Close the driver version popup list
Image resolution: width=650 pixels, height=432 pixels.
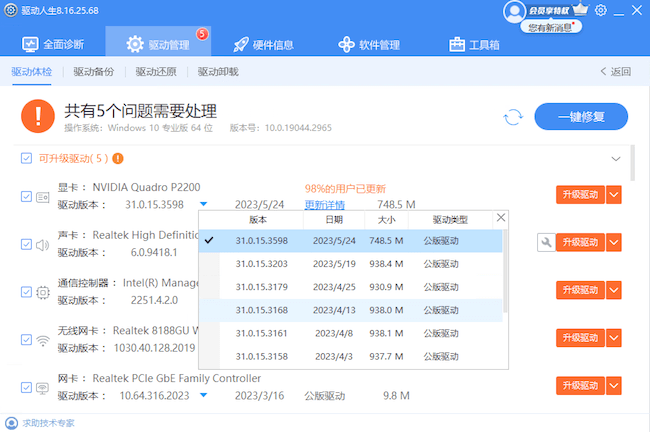pyautogui.click(x=501, y=217)
